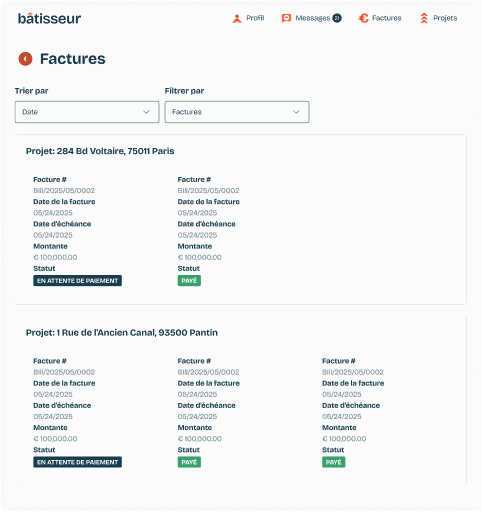Screen dimensions: 482x512
Task: Click the Payé badge in the Bd Voltaire project
Action: [x=189, y=281]
